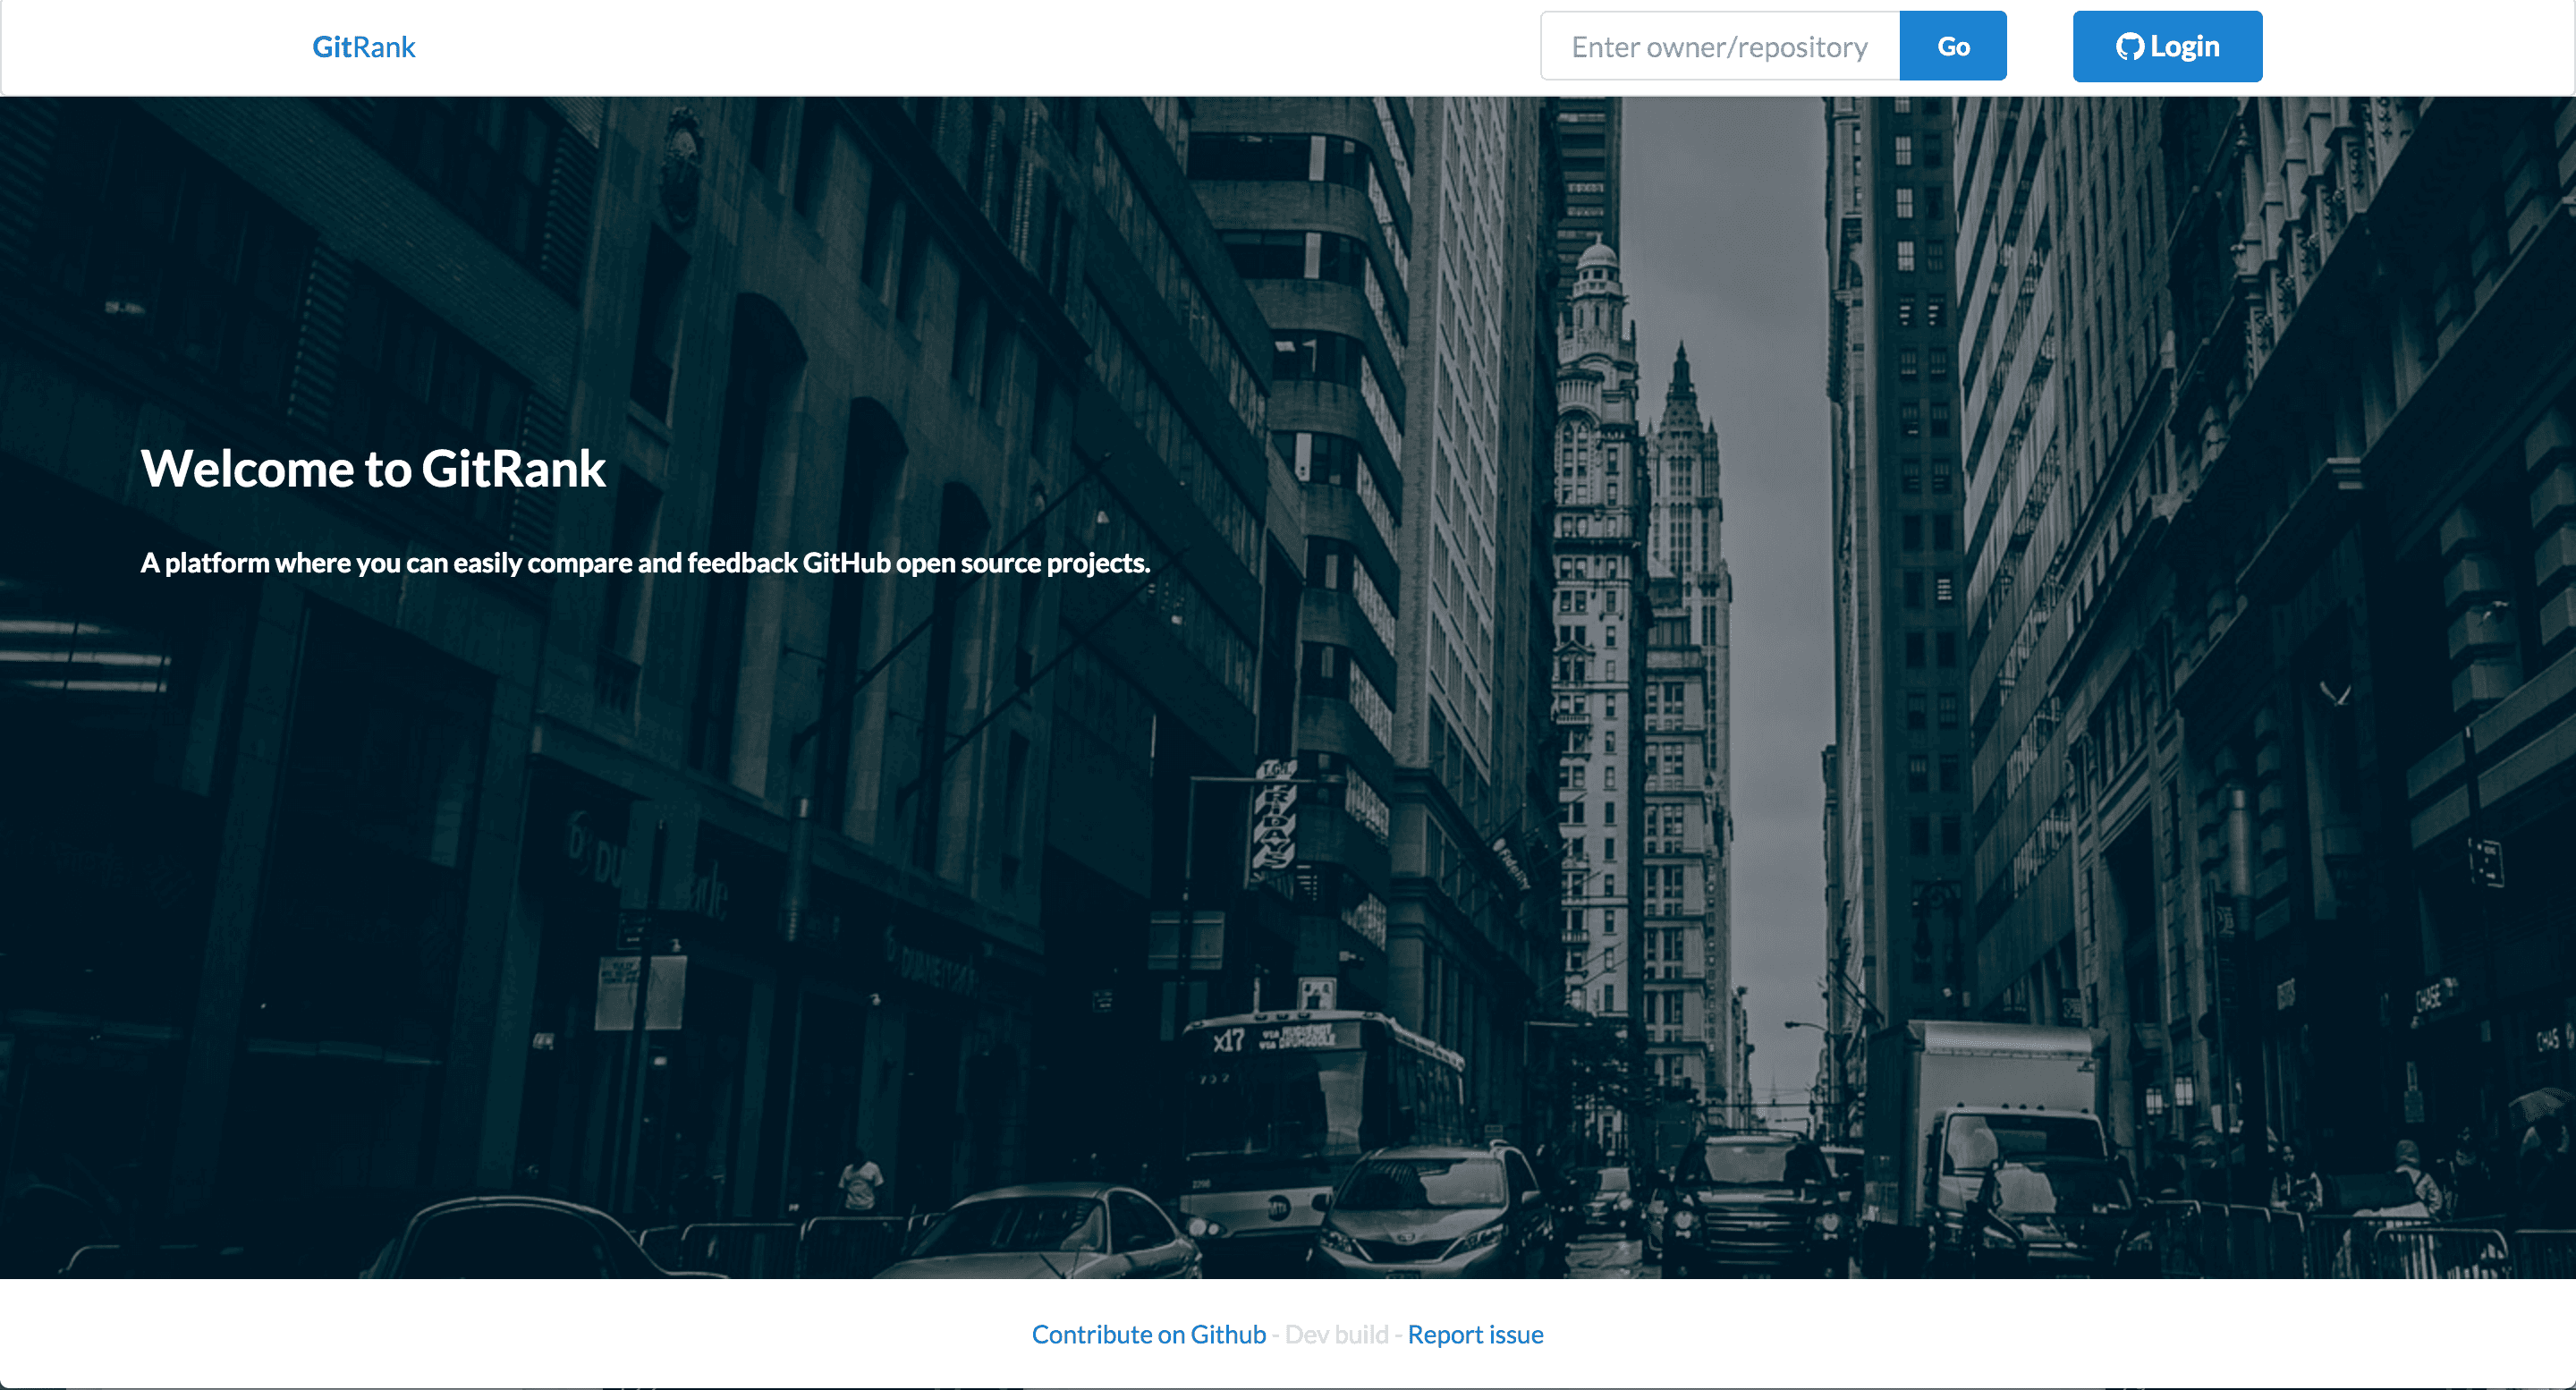Open the Contribute on Github link
The width and height of the screenshot is (2576, 1390).
(1148, 1334)
